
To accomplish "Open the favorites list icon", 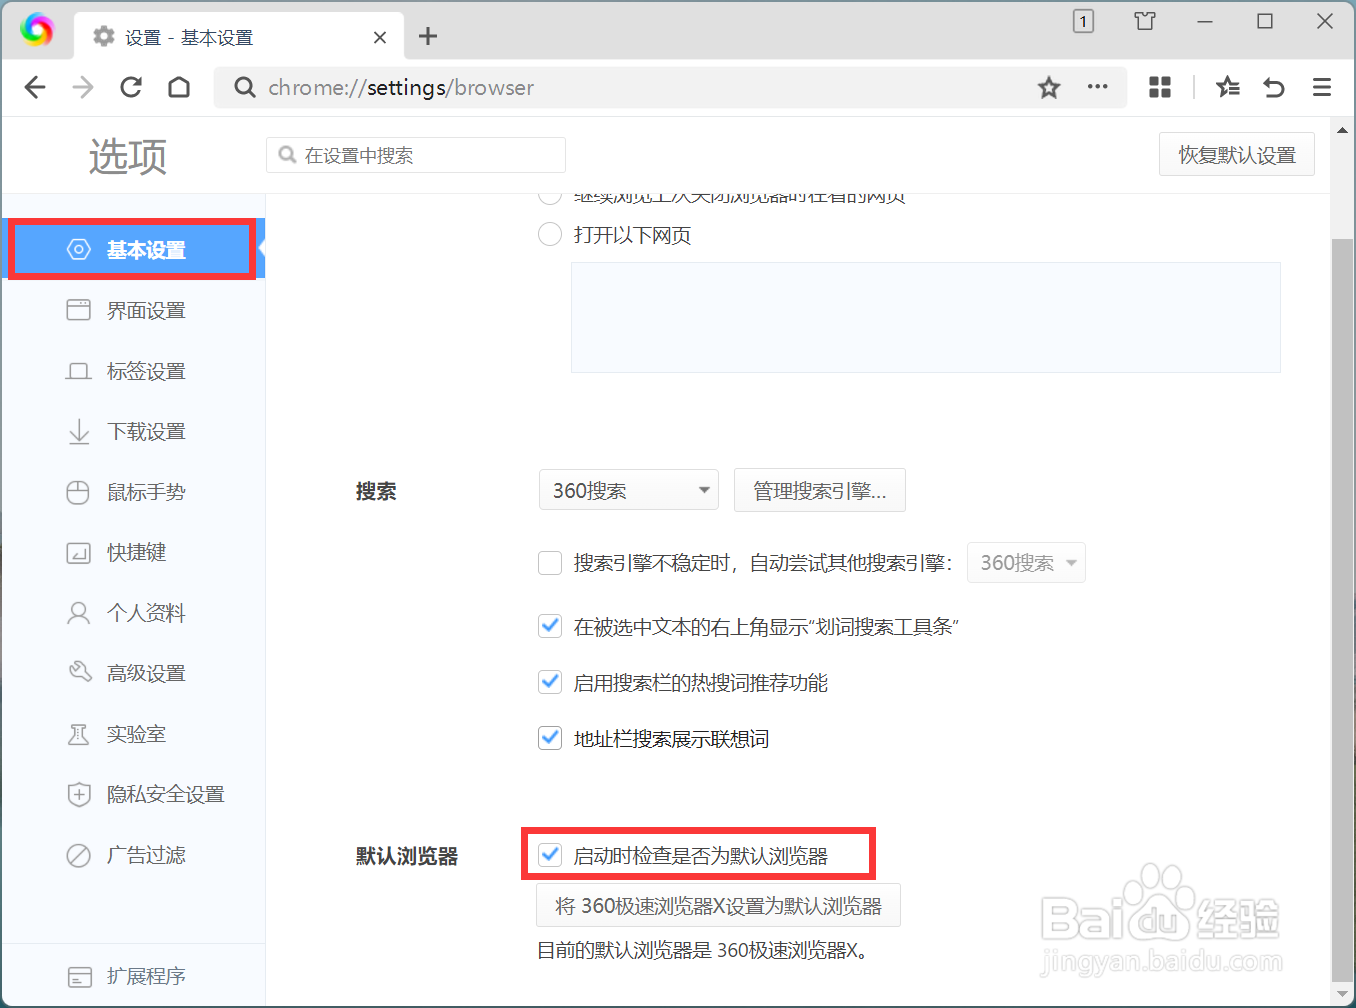I will coord(1228,88).
